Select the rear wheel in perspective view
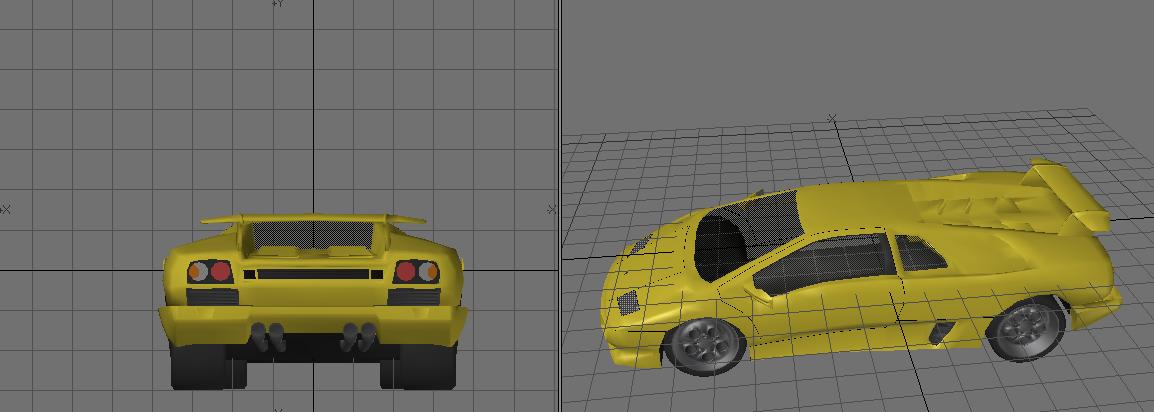 [x=1025, y=329]
